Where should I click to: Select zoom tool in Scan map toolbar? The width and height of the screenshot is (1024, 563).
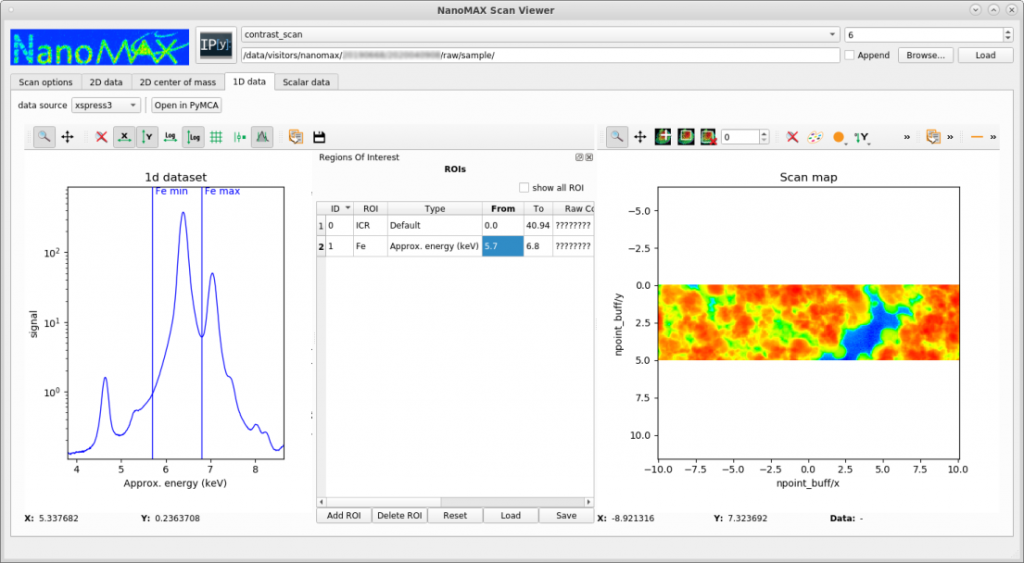pos(616,137)
